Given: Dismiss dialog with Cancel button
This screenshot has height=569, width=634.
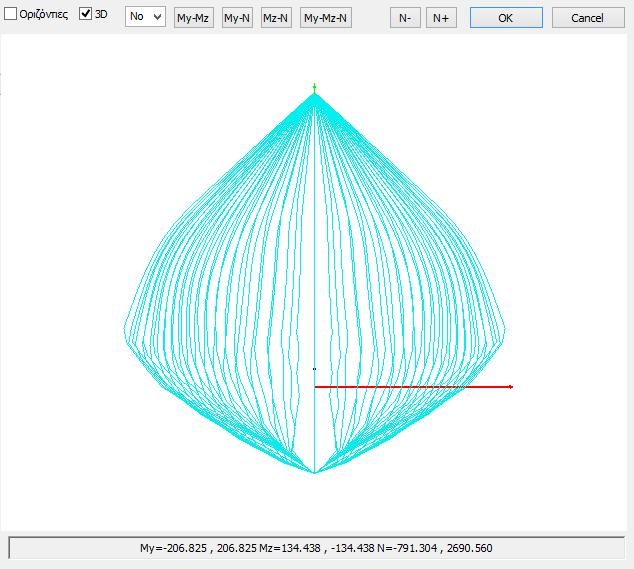Looking at the screenshot, I should (588, 18).
